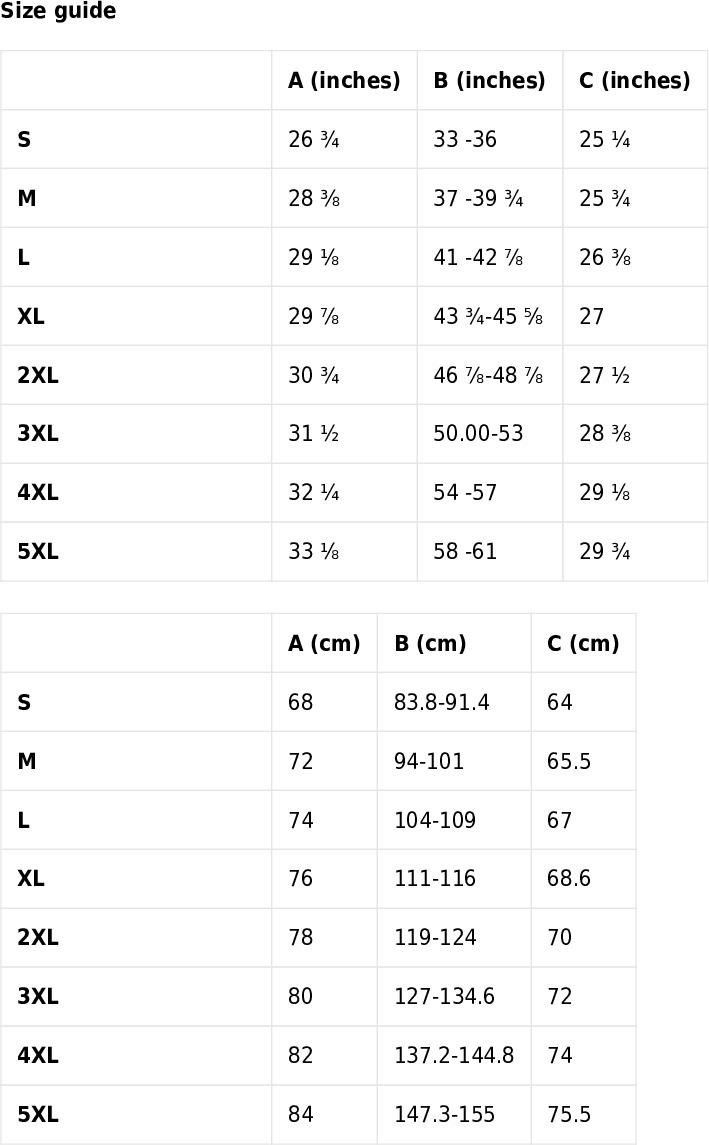Image resolution: width=709 pixels, height=1145 pixels.
Task: Select the 29 ⅛ cell in 4XL row
Action: point(605,492)
